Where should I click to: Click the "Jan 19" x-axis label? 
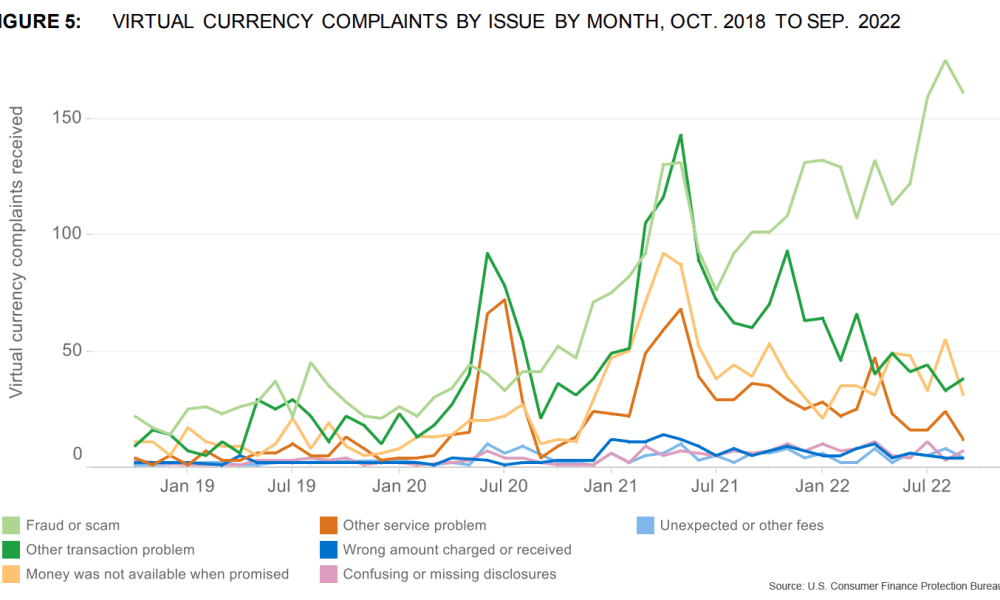187,487
